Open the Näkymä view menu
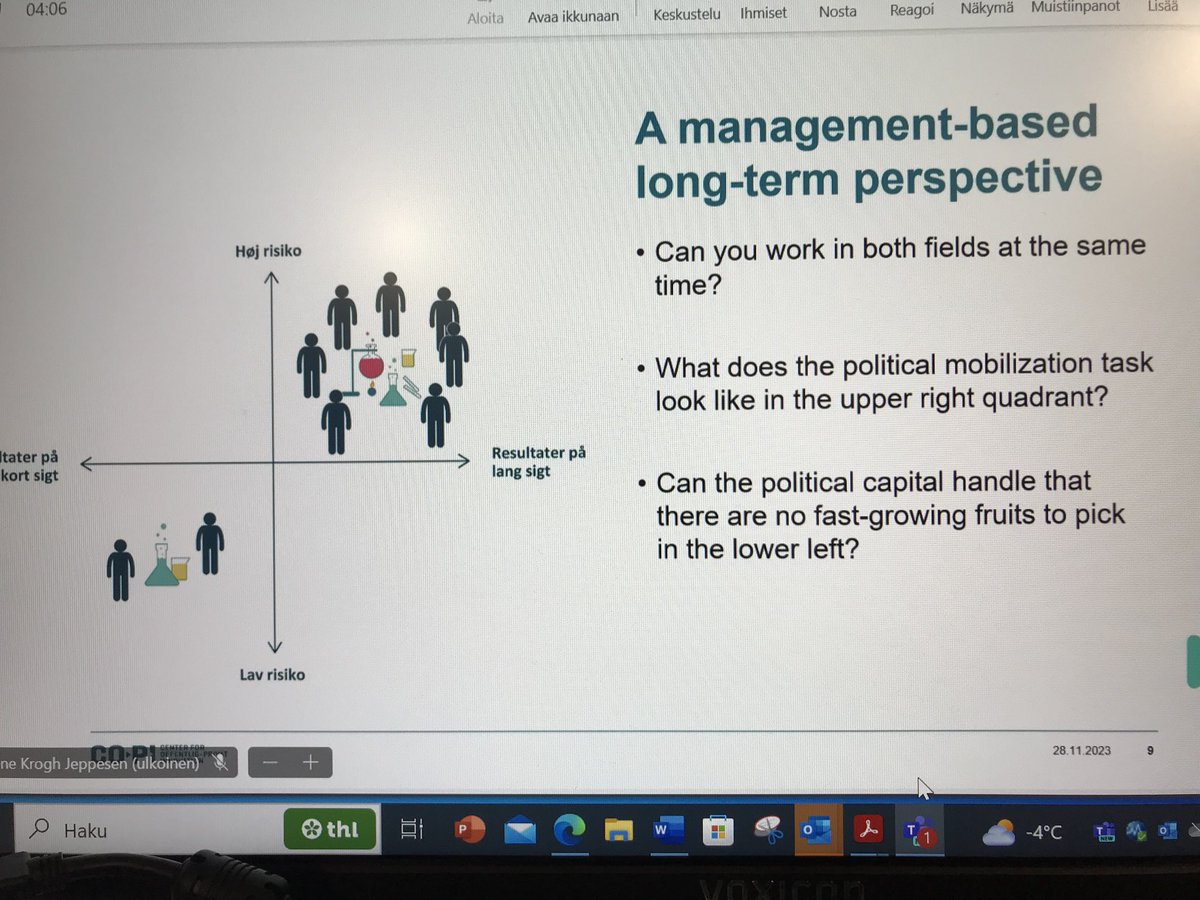The width and height of the screenshot is (1200, 900). [987, 9]
